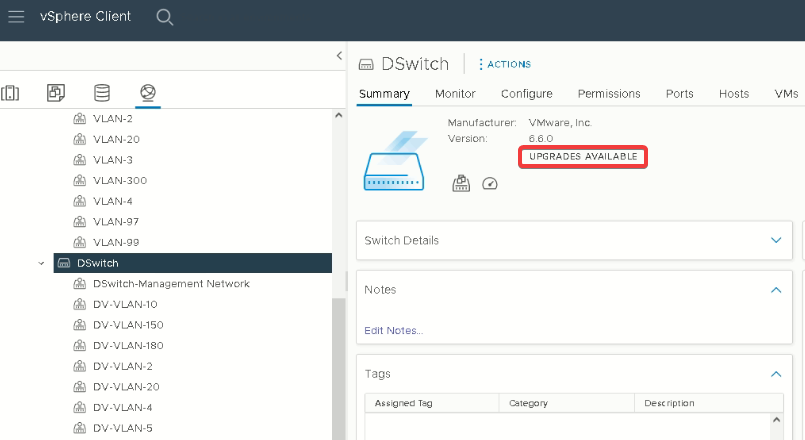Click the Upgrades Available badge
The height and width of the screenshot is (440, 805).
pos(583,157)
